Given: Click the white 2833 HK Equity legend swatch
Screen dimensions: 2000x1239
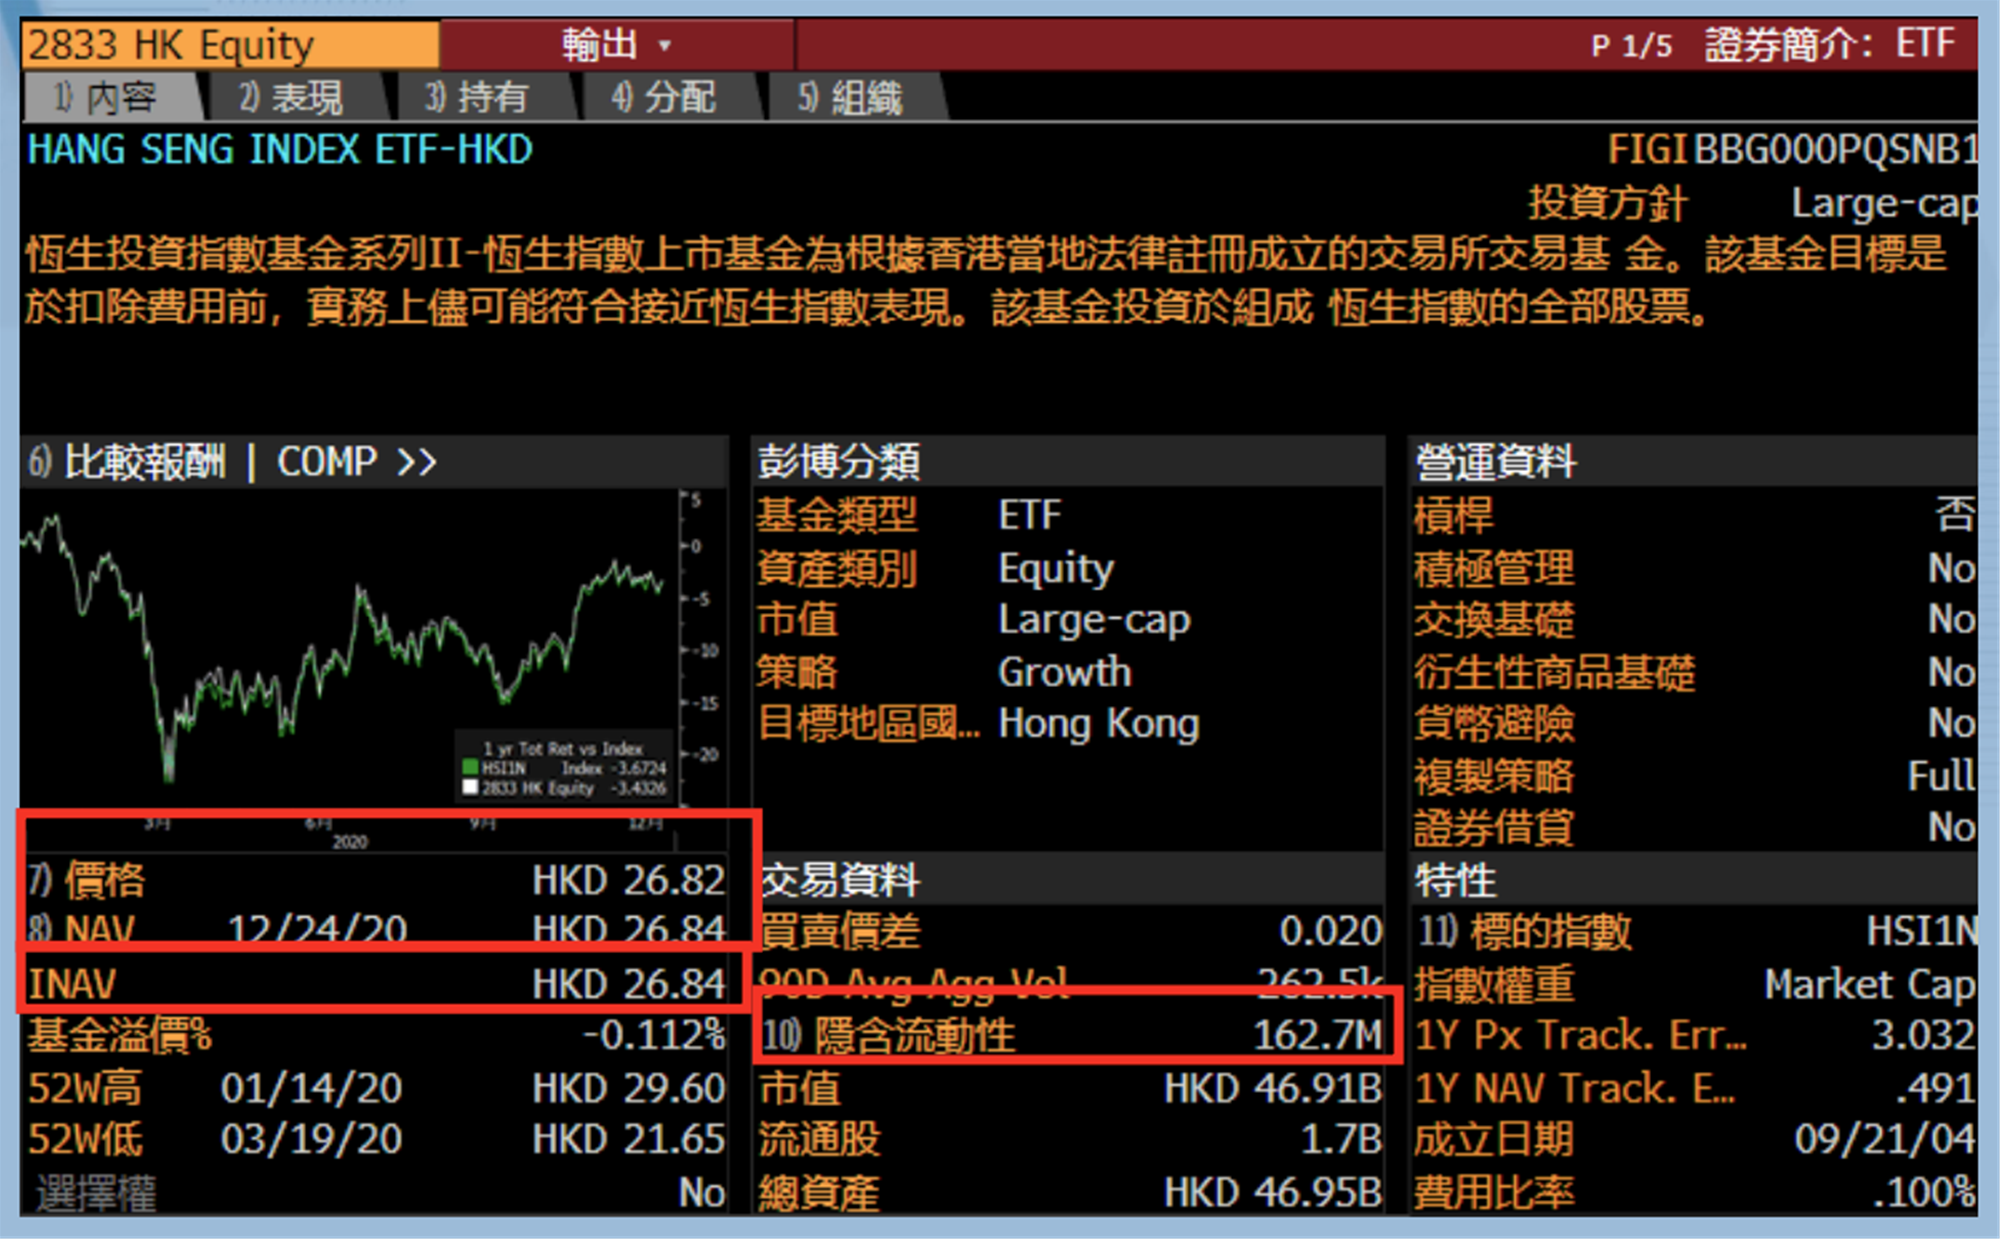Looking at the screenshot, I should coord(470,788).
